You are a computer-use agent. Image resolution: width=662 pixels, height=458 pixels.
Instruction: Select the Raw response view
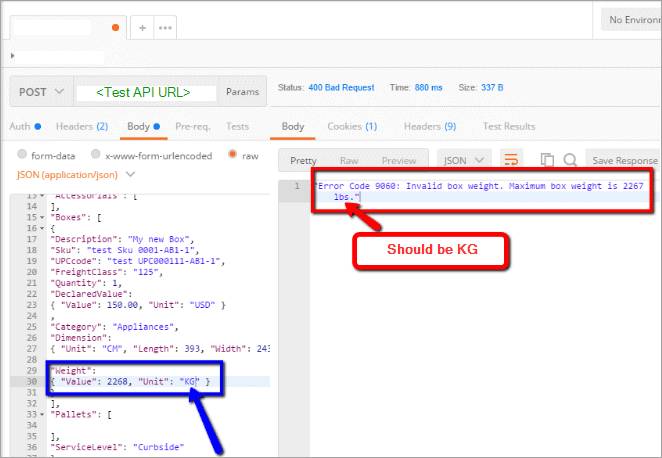(x=349, y=160)
